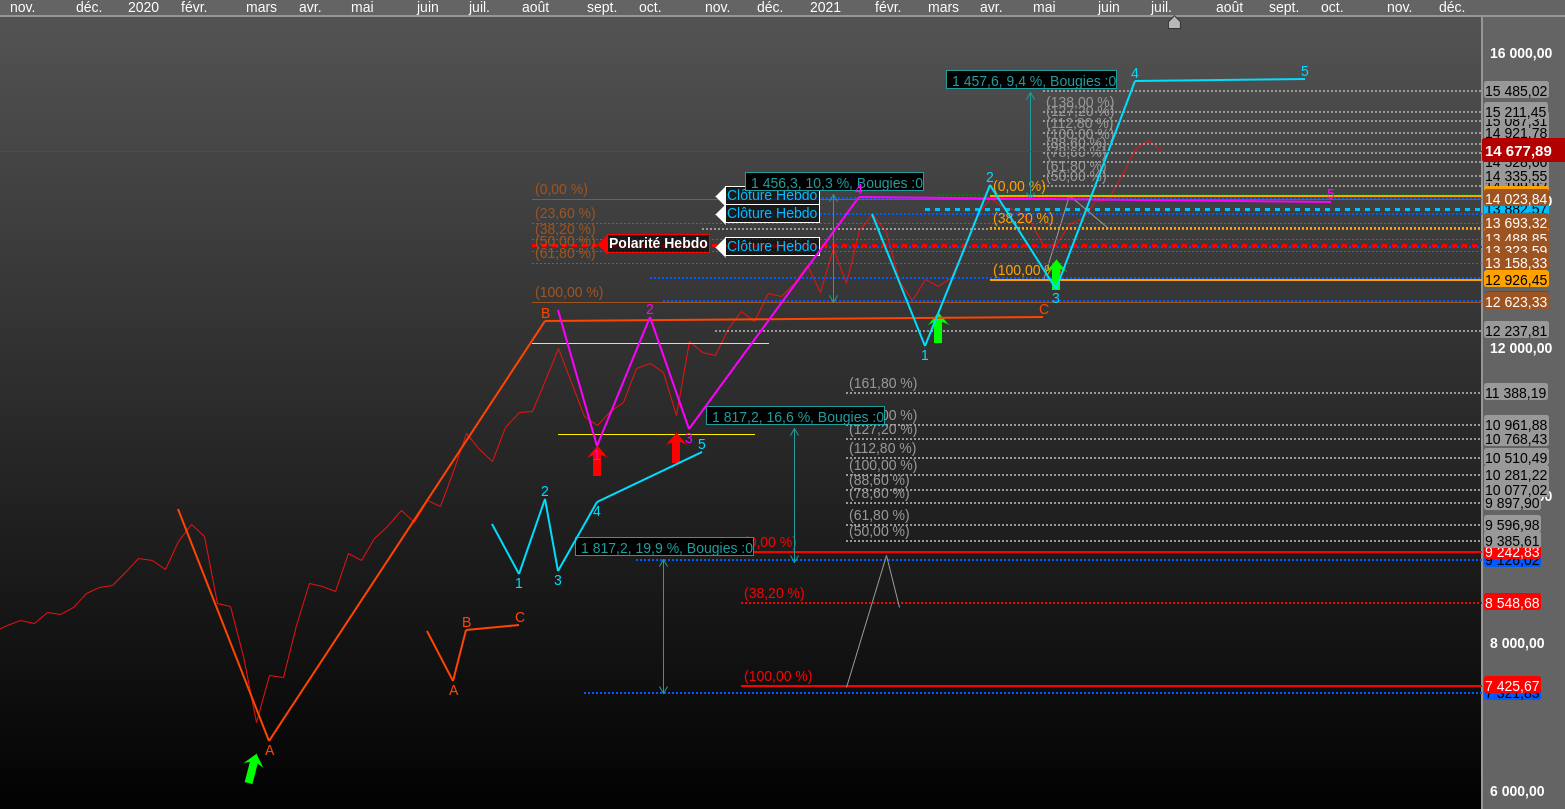Screen dimensions: 1565x809
Task: Select the '(23,60 %)' Fibonacci retracement label
Action: (x=565, y=213)
